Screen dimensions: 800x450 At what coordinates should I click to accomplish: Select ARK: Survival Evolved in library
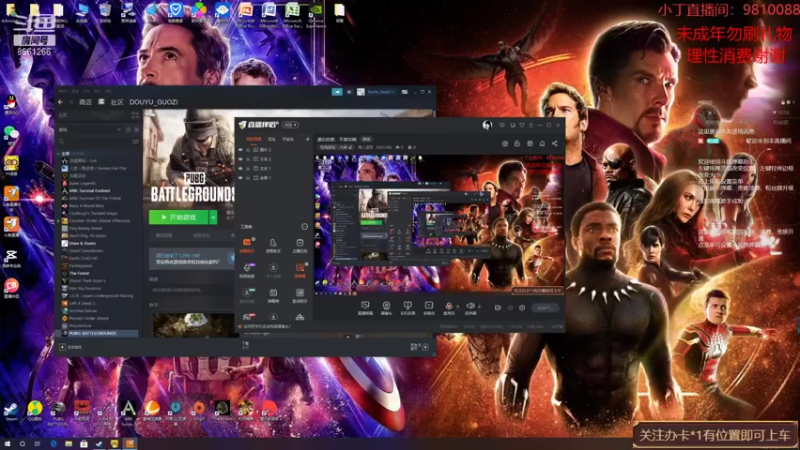coord(89,190)
